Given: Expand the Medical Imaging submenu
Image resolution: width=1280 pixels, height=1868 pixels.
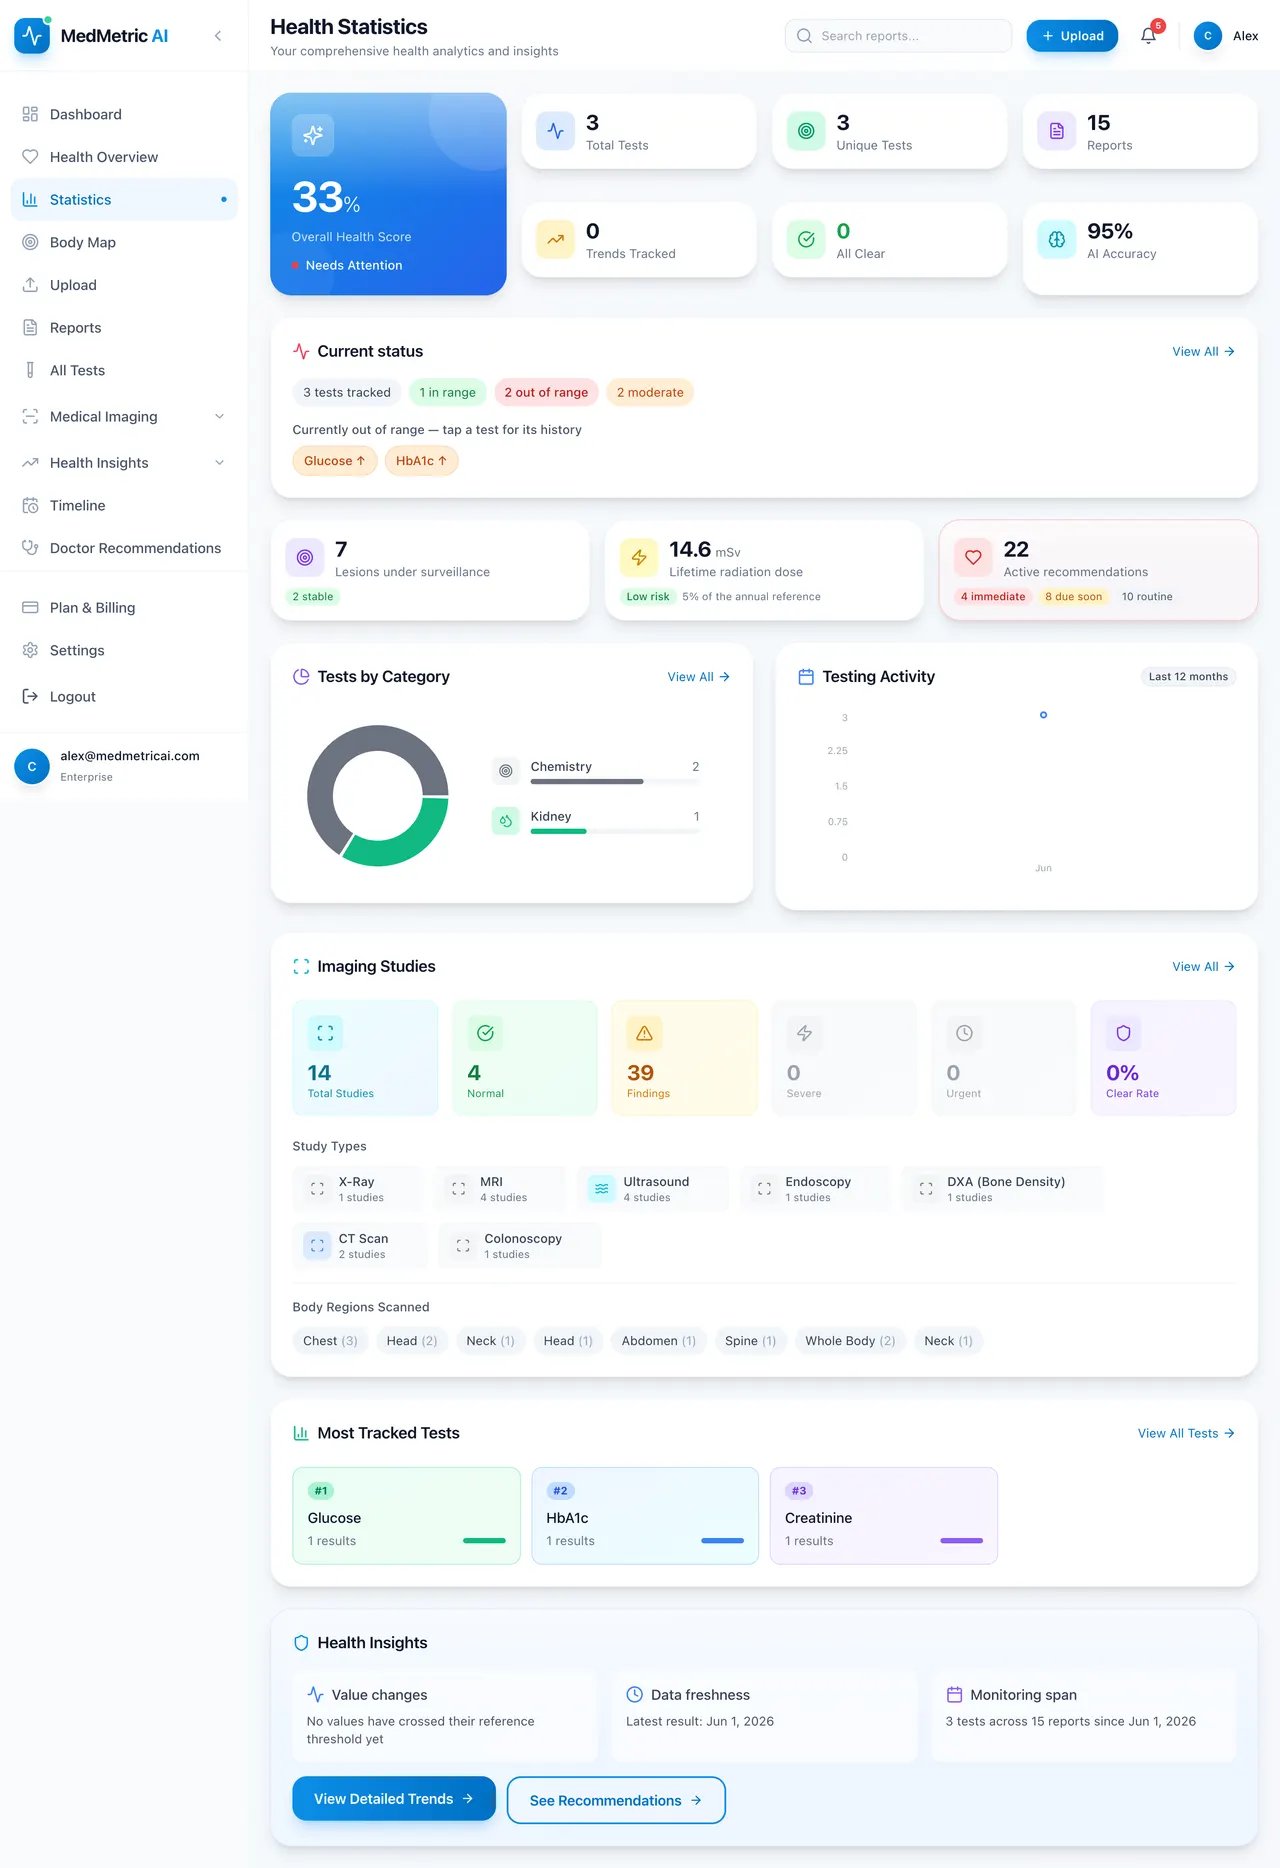Looking at the screenshot, I should pyautogui.click(x=219, y=417).
